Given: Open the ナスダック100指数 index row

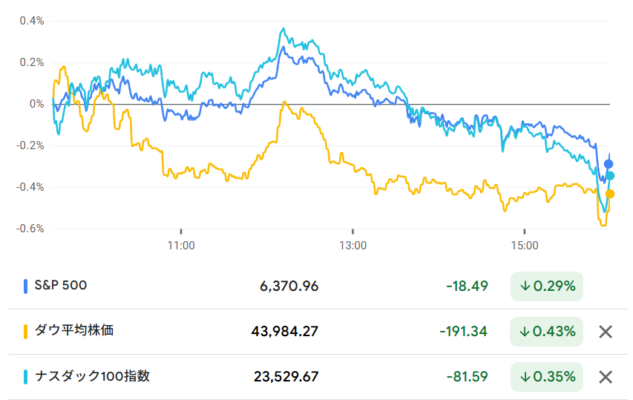Looking at the screenshot, I should (318, 377).
